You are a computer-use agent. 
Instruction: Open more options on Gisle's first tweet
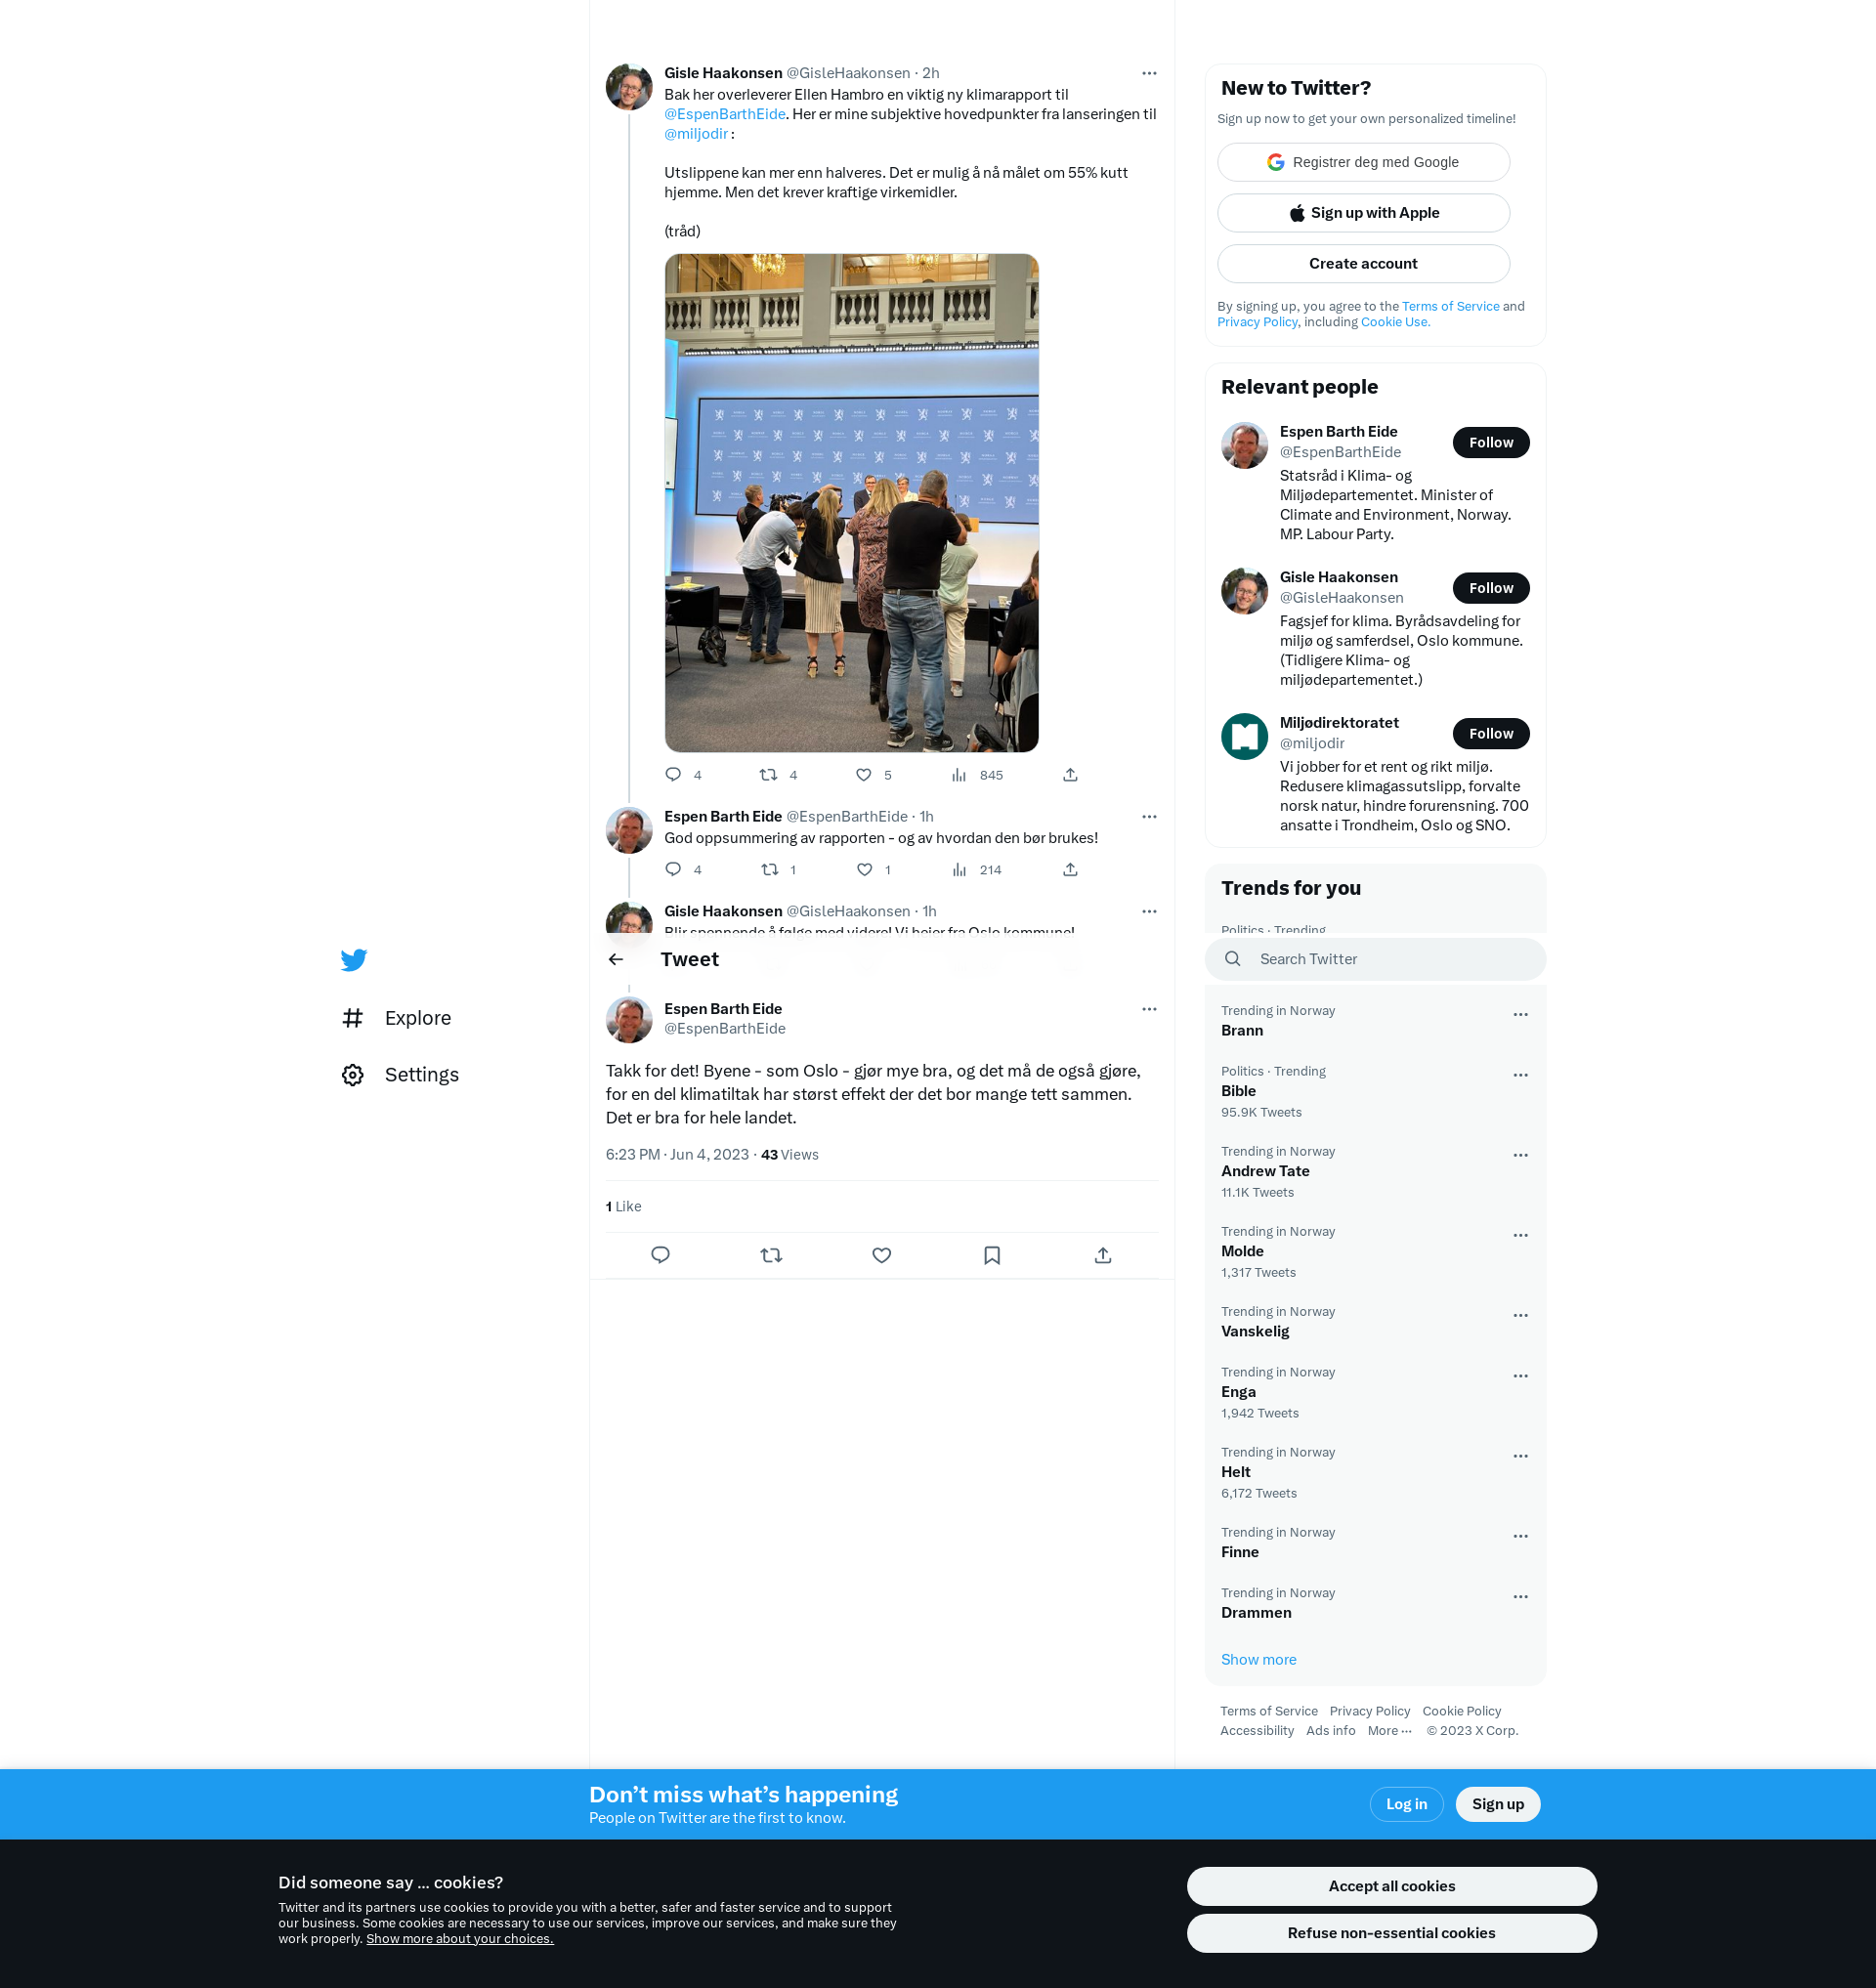1149,73
